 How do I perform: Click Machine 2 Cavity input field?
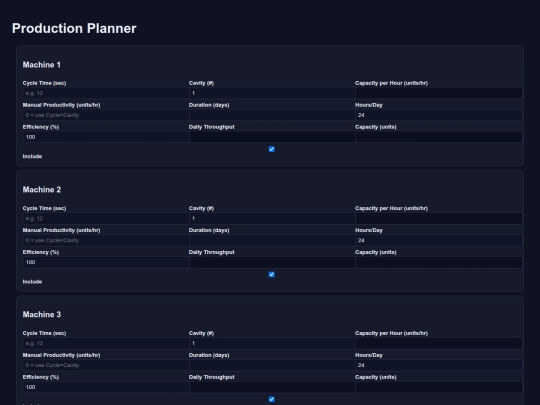tap(272, 218)
